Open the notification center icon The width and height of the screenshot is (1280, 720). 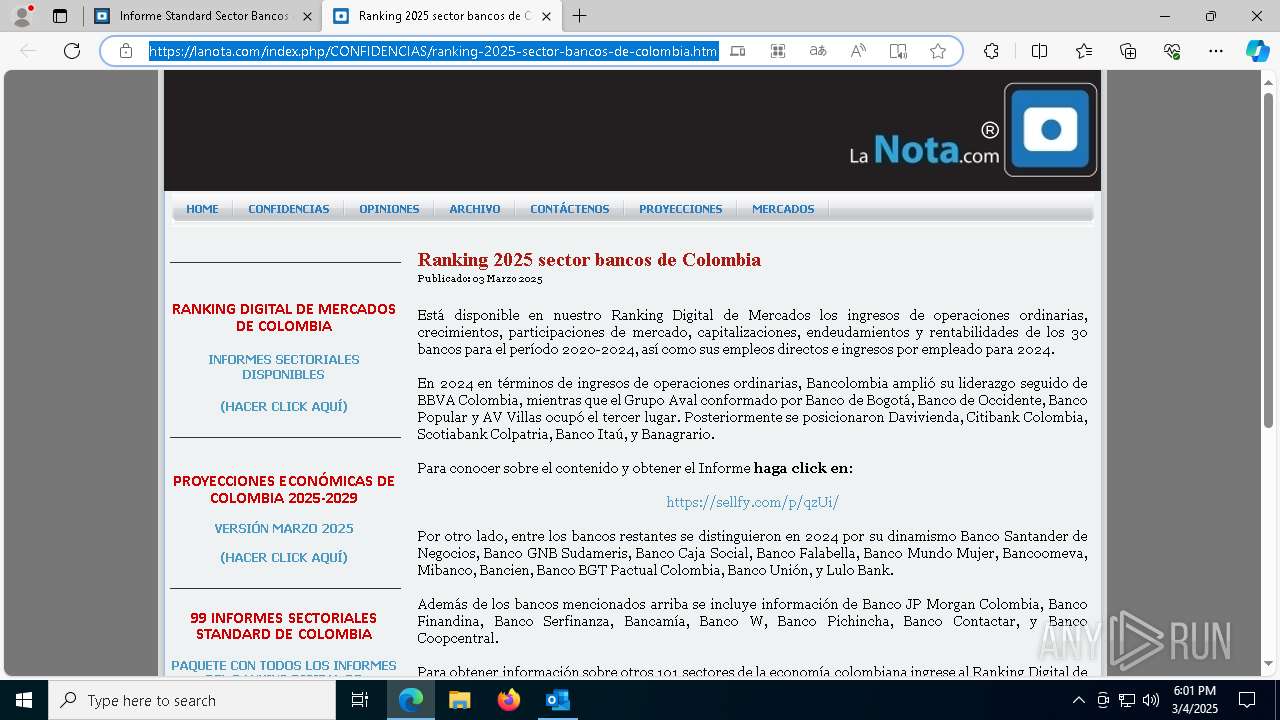1247,700
